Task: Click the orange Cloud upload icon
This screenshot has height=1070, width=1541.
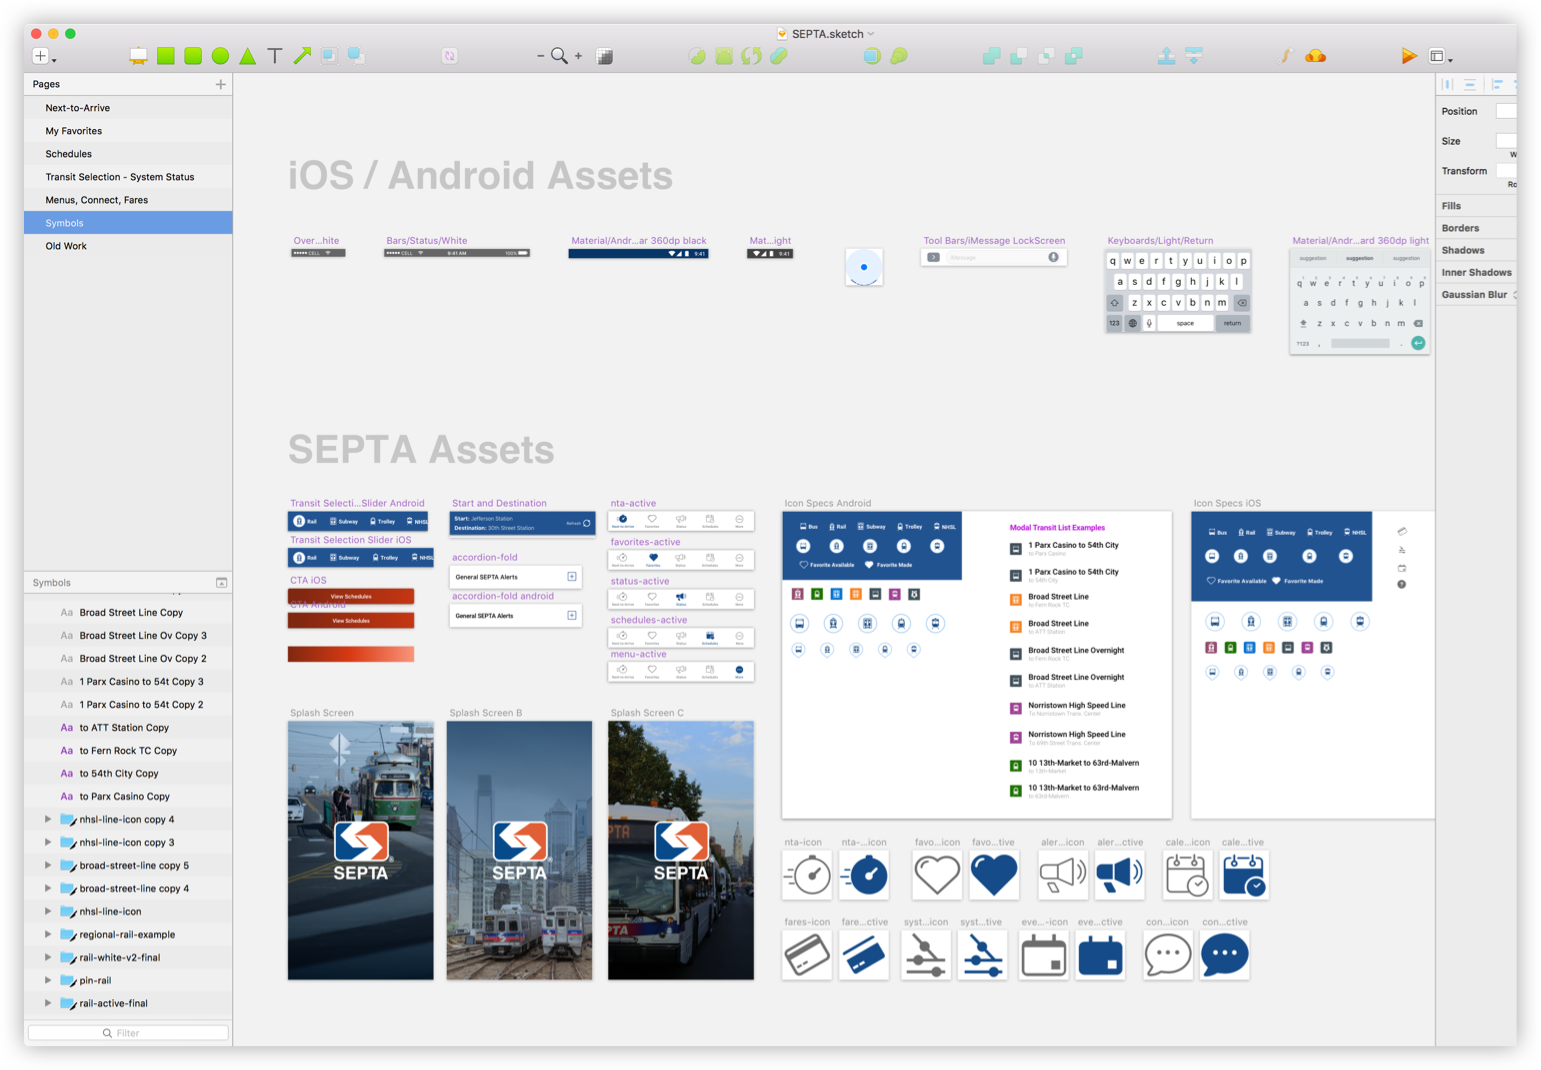Action: click(1316, 56)
